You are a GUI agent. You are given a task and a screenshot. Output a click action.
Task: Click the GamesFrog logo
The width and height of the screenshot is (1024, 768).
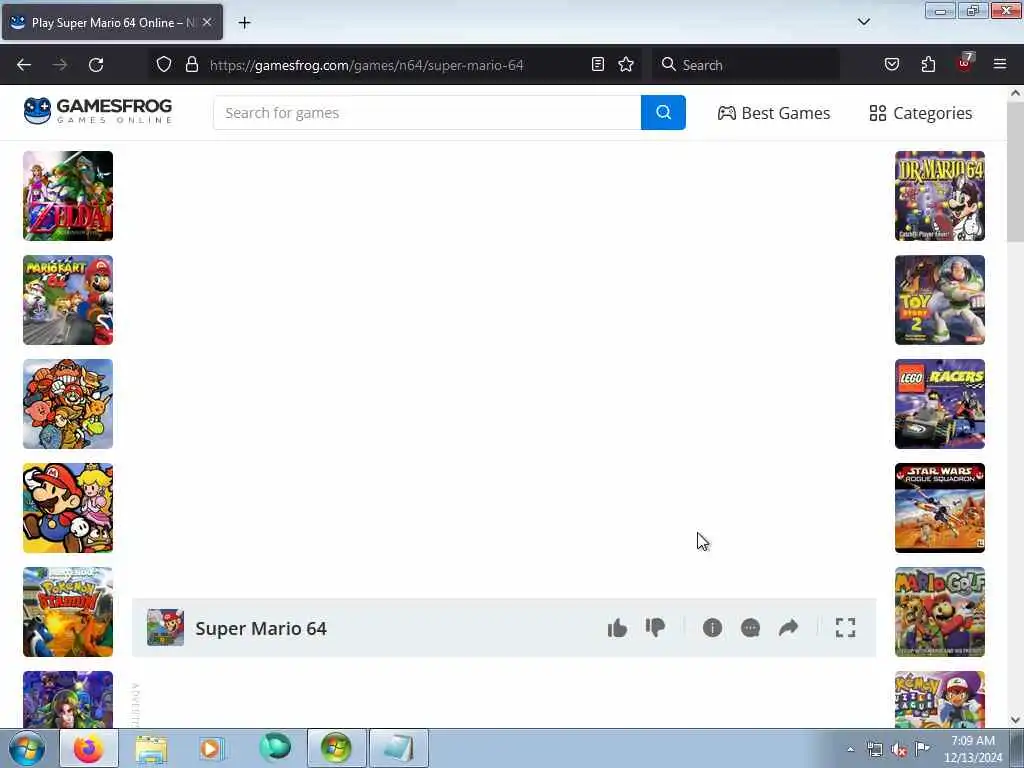(98, 111)
